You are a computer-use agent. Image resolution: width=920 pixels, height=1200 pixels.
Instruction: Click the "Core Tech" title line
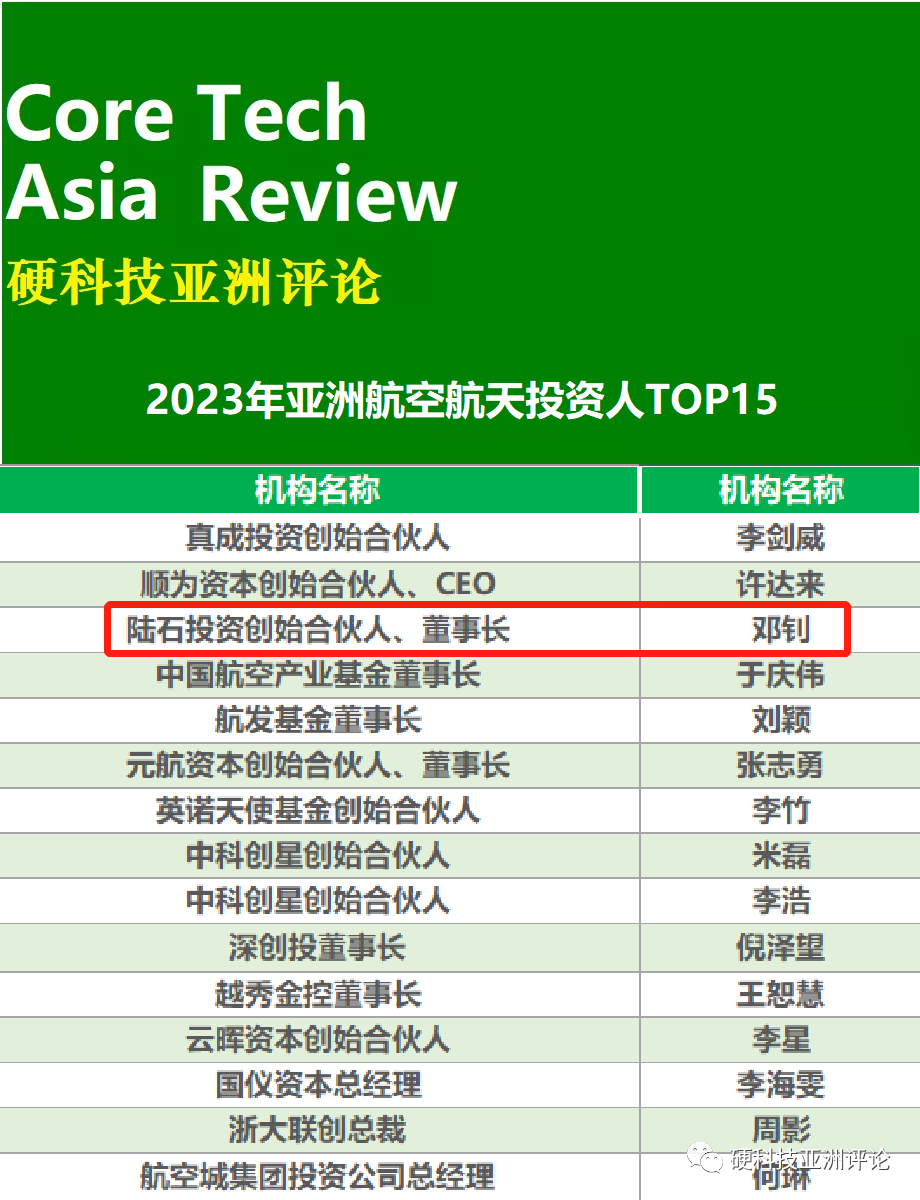(x=187, y=112)
